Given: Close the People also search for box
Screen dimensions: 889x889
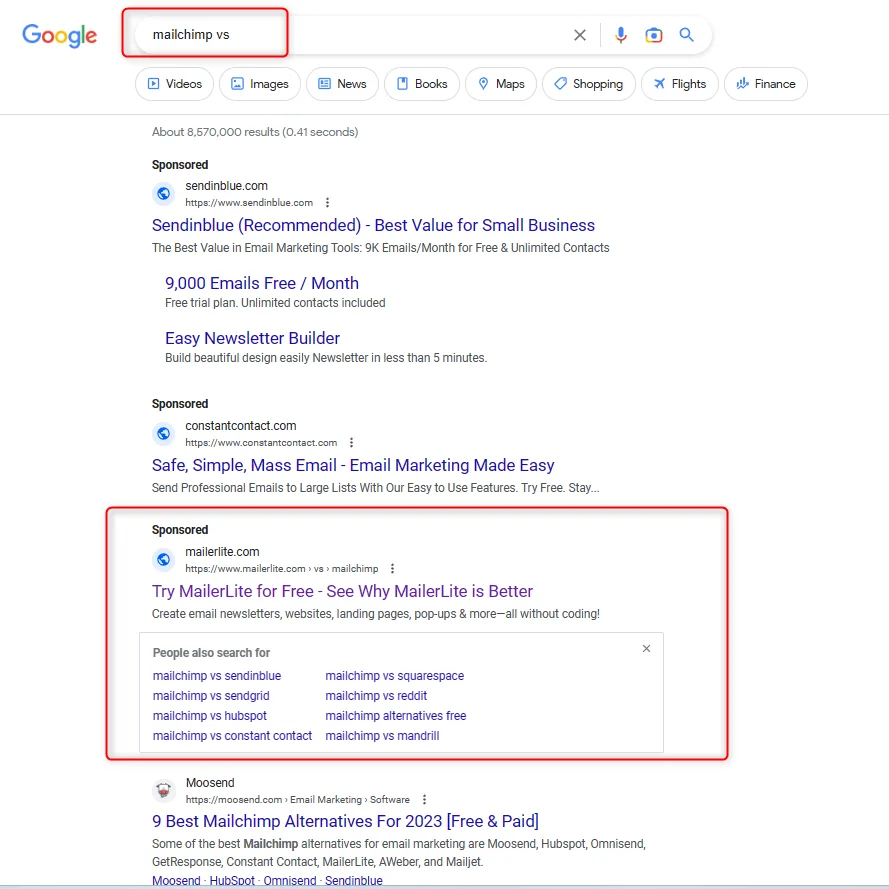Looking at the screenshot, I should pyautogui.click(x=646, y=649).
